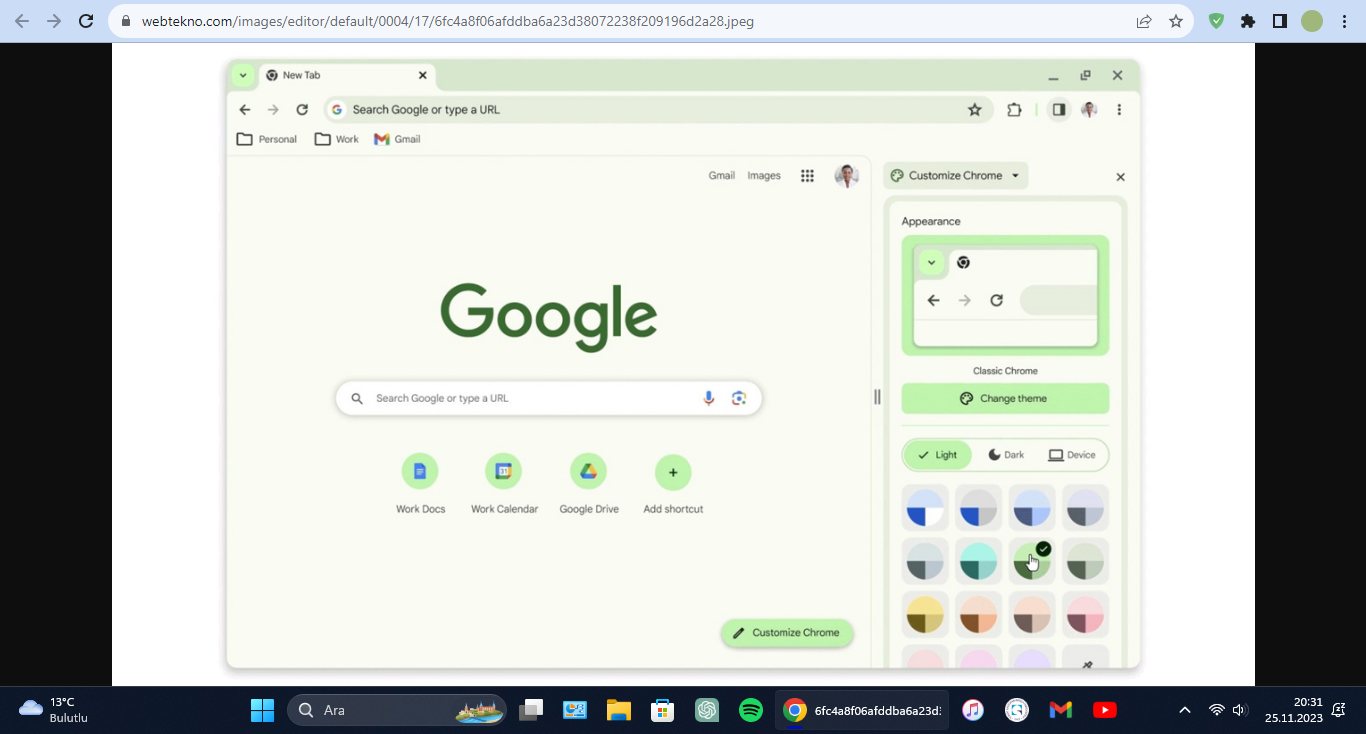
Task: Click the Ara search box on the taskbar
Action: [x=397, y=710]
